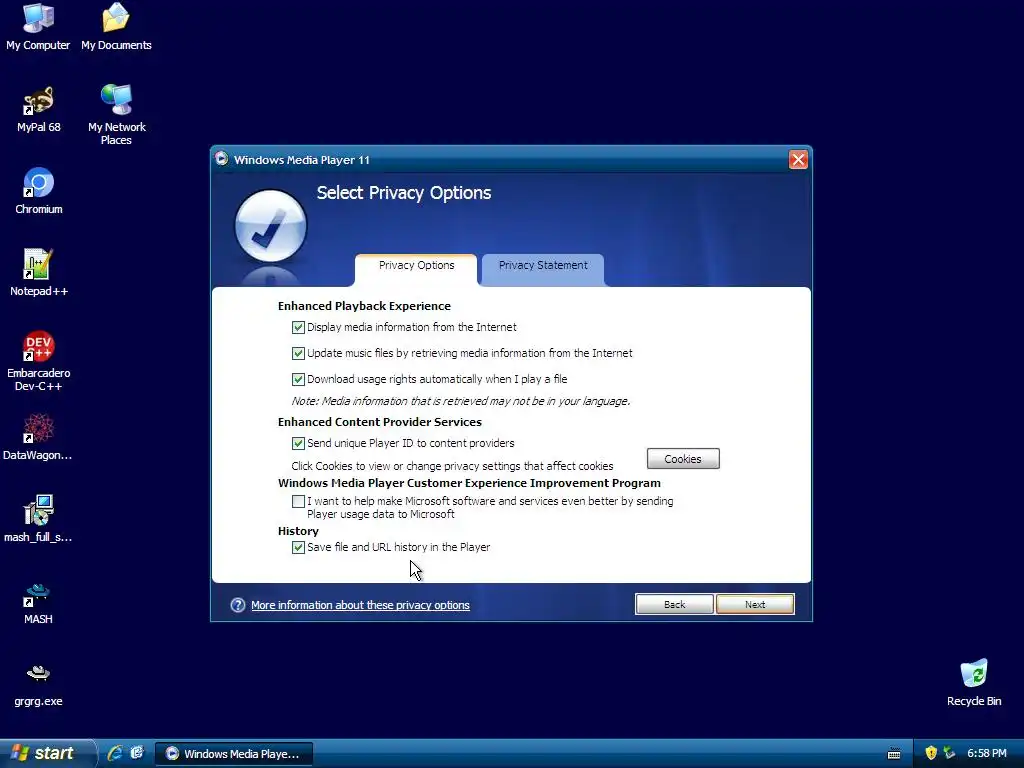Screen dimensions: 1024x768
Task: Select MASH desktop shortcut
Action: [38, 601]
